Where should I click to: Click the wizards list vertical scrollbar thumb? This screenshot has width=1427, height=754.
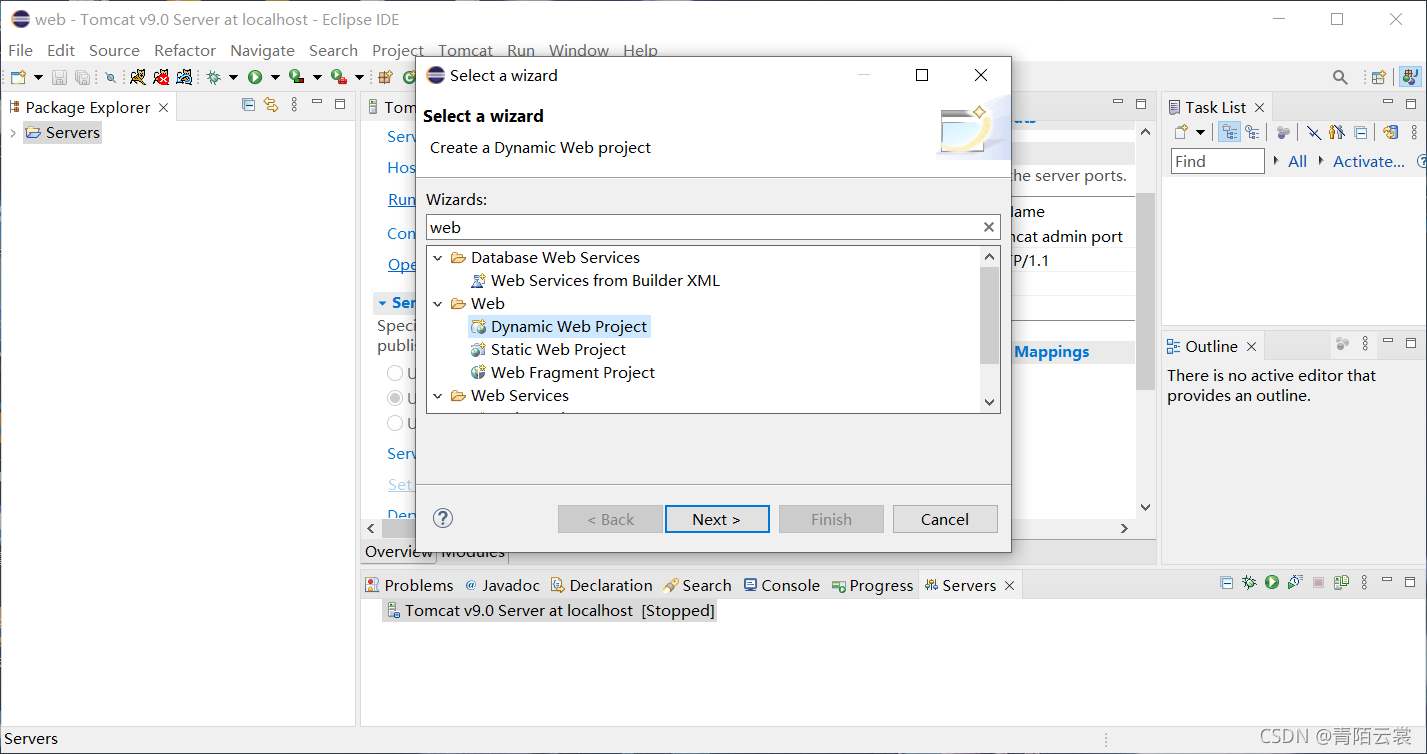tap(989, 316)
